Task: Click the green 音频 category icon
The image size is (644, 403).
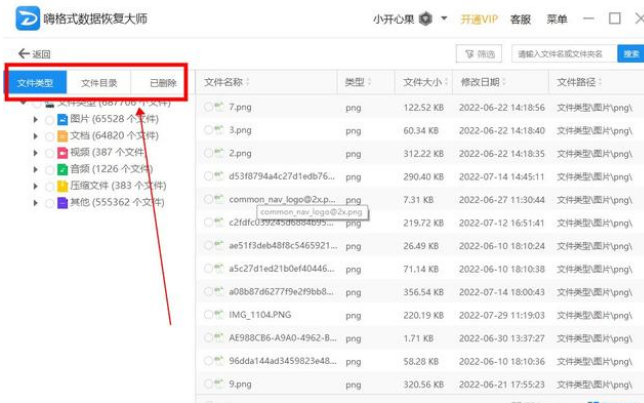Action: 62,169
